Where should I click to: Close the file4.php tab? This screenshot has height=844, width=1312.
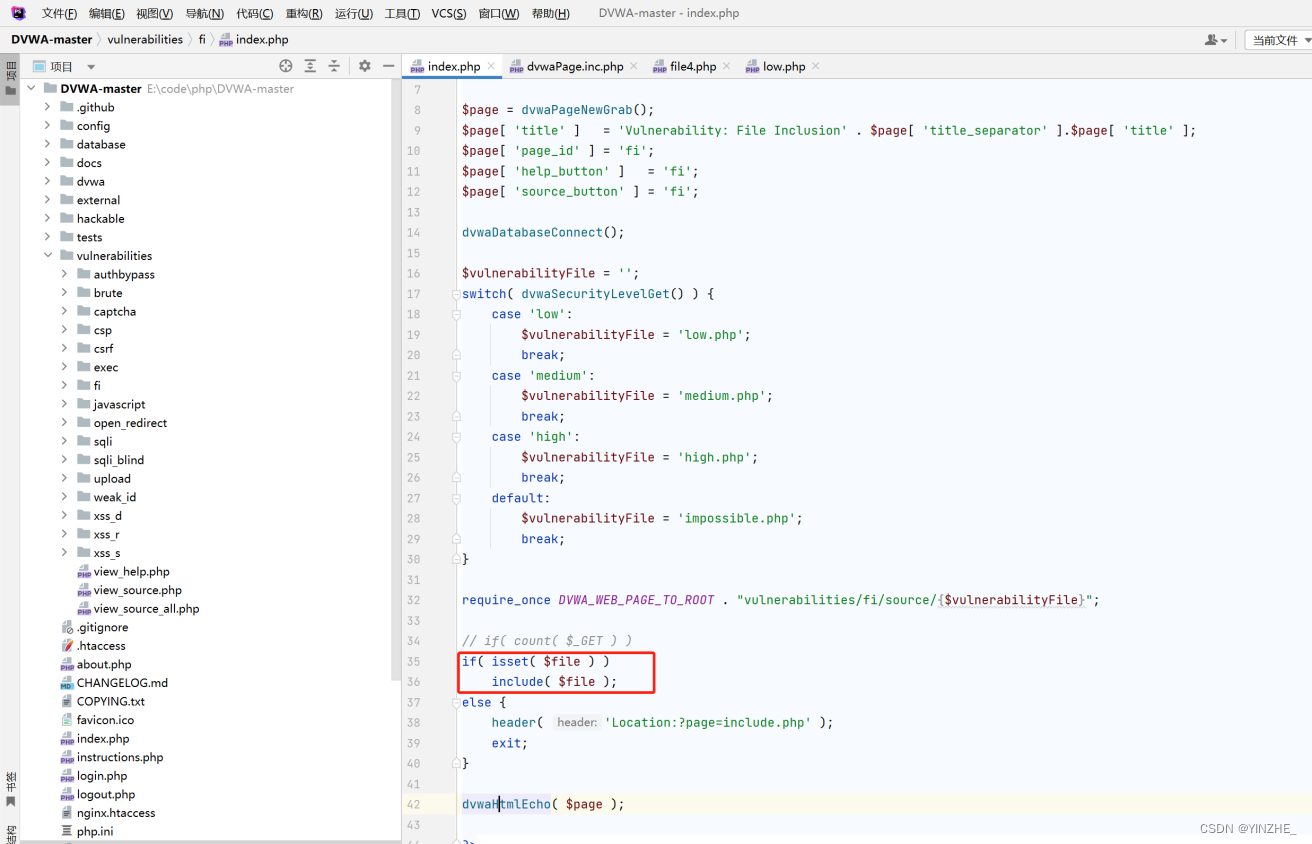pos(726,66)
